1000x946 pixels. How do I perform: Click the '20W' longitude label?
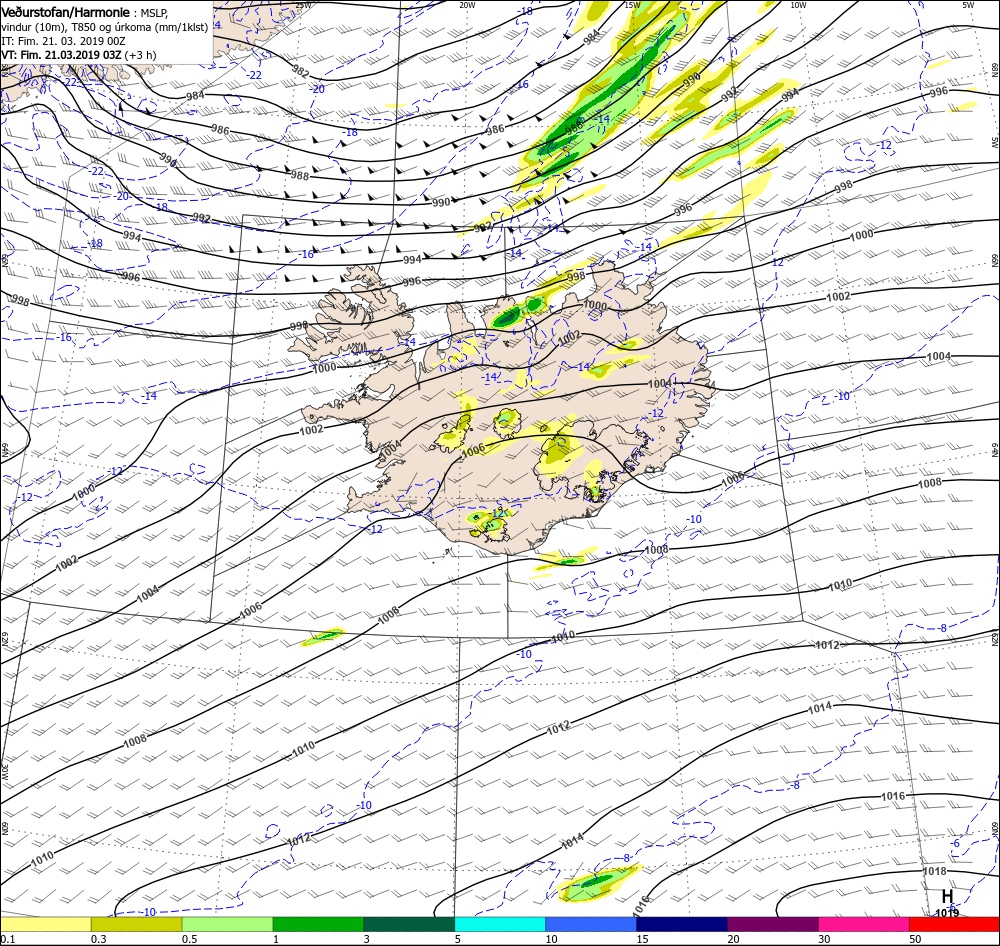(467, 5)
